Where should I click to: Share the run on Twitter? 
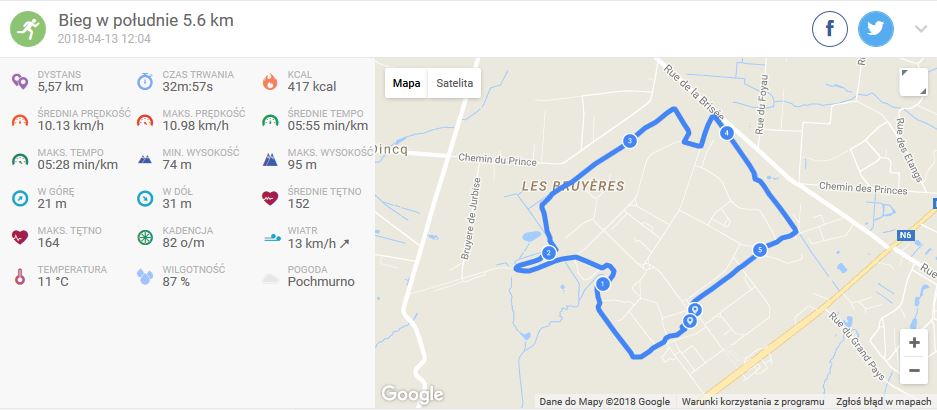[x=876, y=29]
